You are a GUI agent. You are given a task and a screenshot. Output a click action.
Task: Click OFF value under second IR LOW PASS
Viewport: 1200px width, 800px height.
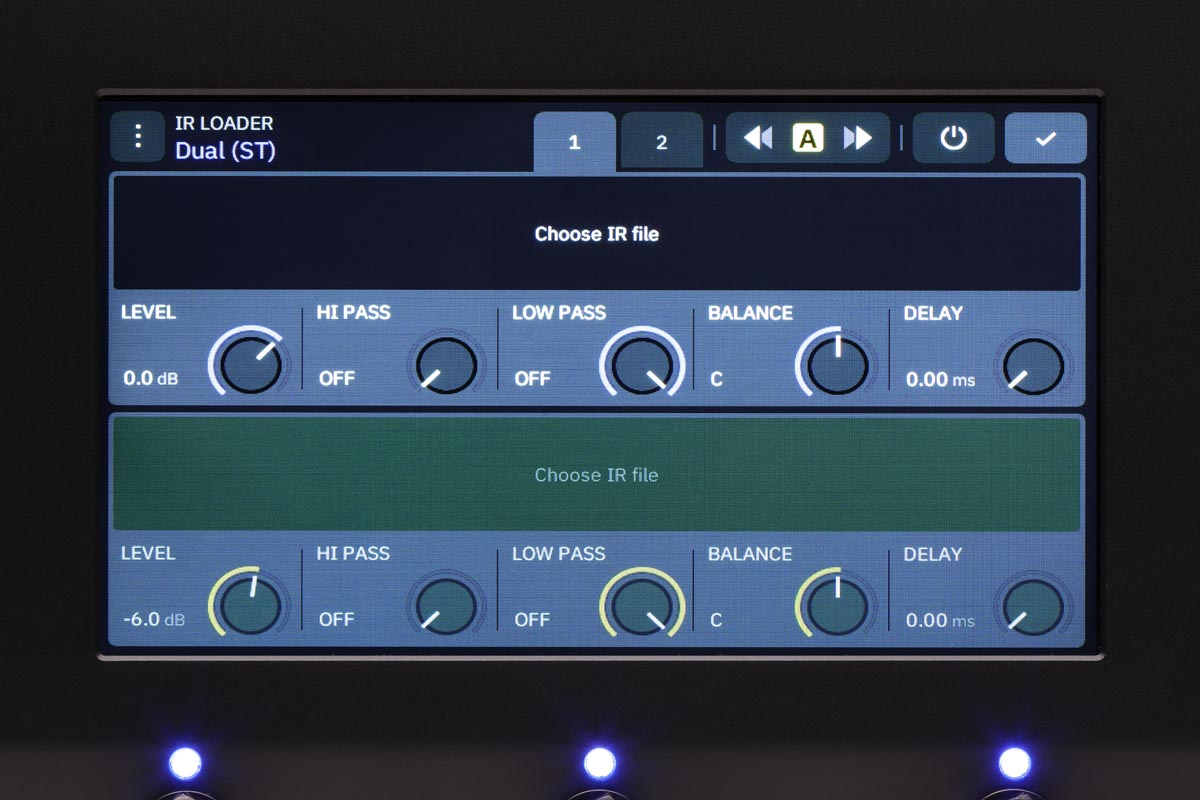tap(532, 620)
